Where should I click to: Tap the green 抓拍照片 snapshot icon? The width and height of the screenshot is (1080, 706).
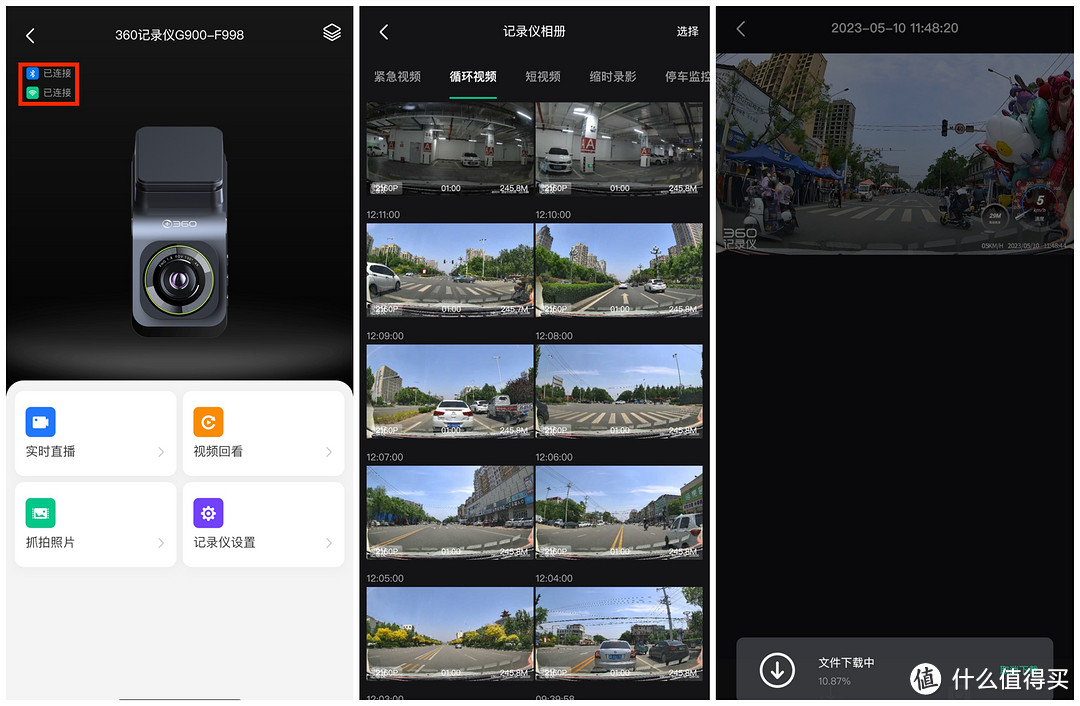pos(41,513)
